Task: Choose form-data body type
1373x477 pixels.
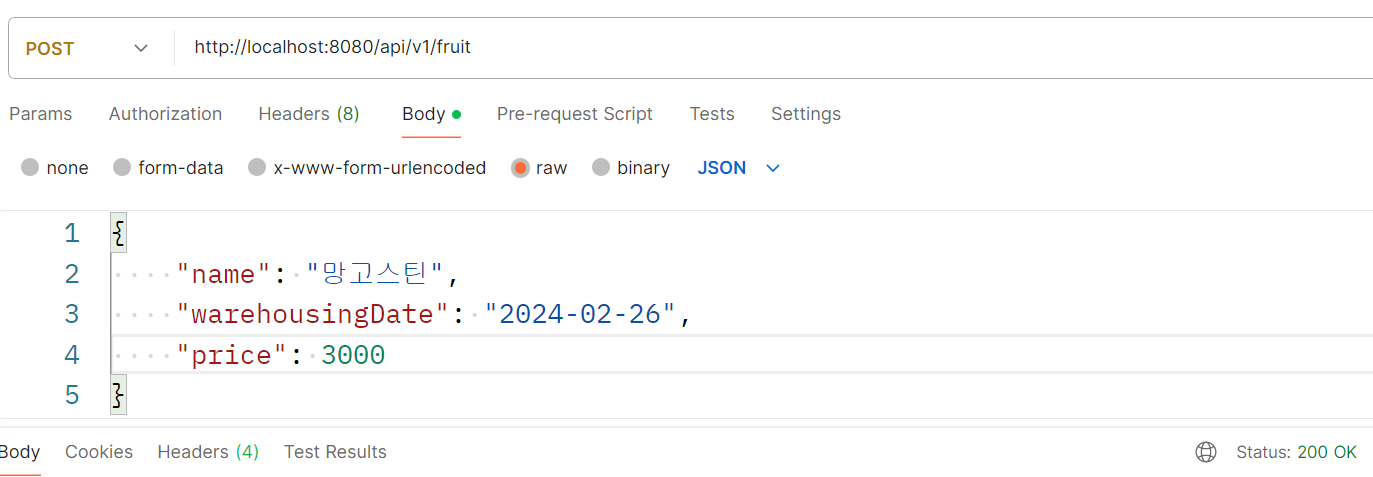Action: [x=123, y=168]
